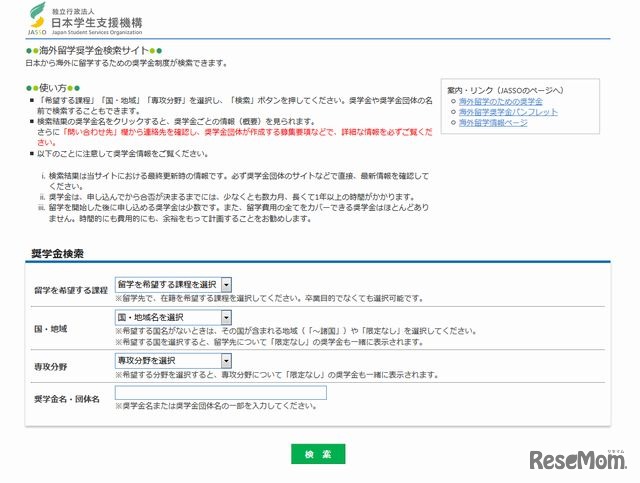Click the green 検索 button
640x483 pixels.
pos(318,454)
